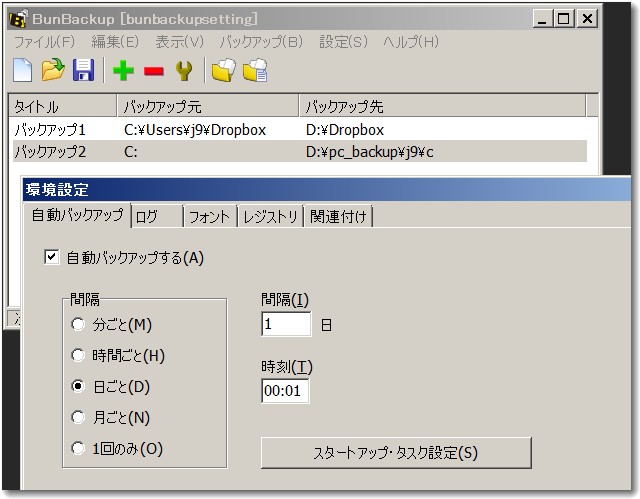Add a backup entry with green plus icon
This screenshot has width=640, height=499.
click(123, 71)
